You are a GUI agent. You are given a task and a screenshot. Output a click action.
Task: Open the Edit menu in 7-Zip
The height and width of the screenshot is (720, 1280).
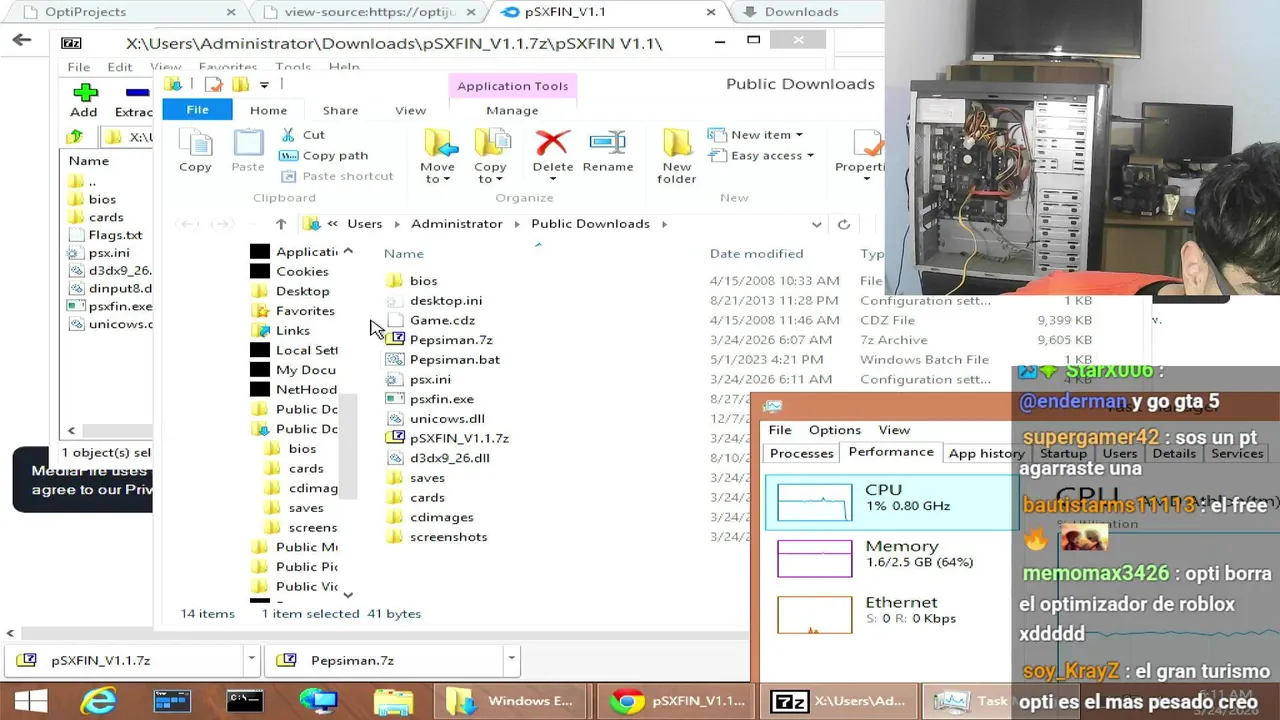[x=119, y=67]
